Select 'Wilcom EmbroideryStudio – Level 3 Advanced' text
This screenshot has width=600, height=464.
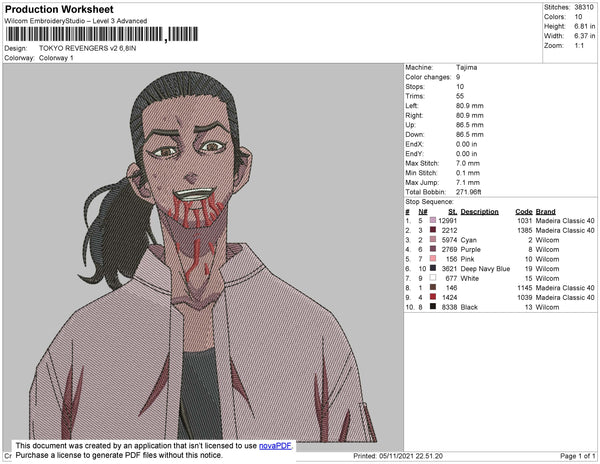[x=76, y=21]
